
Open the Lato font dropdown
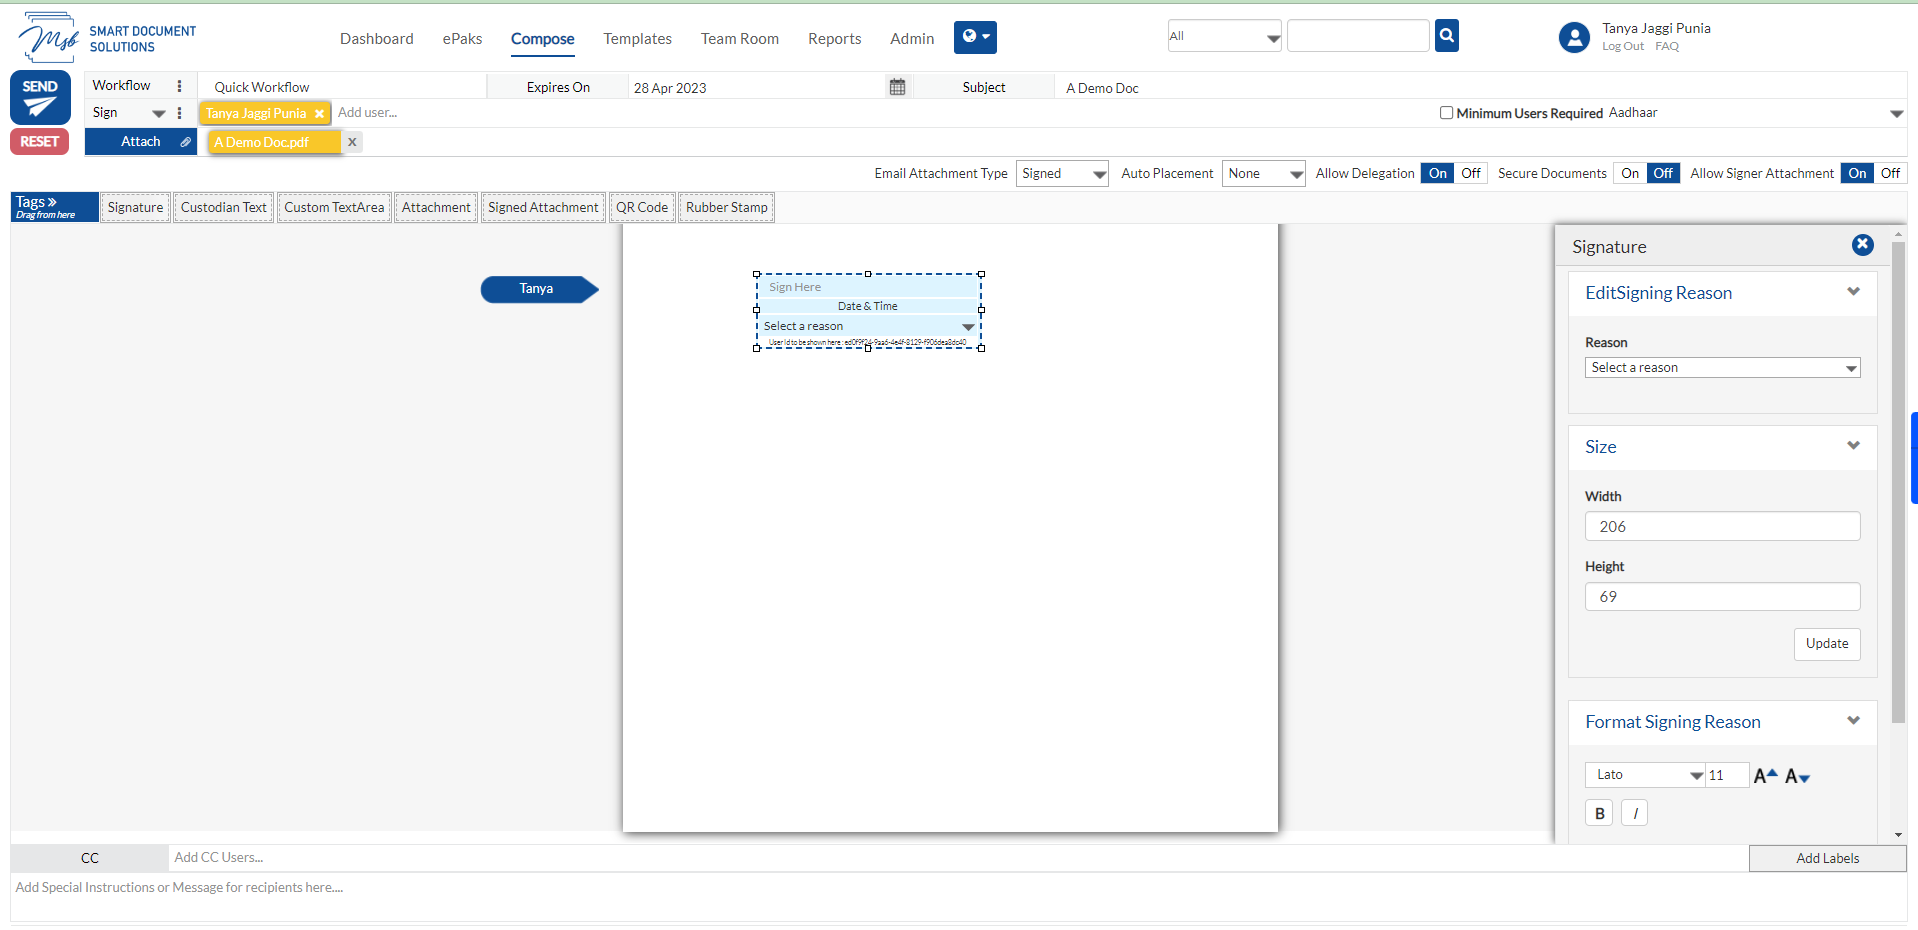pyautogui.click(x=1645, y=775)
